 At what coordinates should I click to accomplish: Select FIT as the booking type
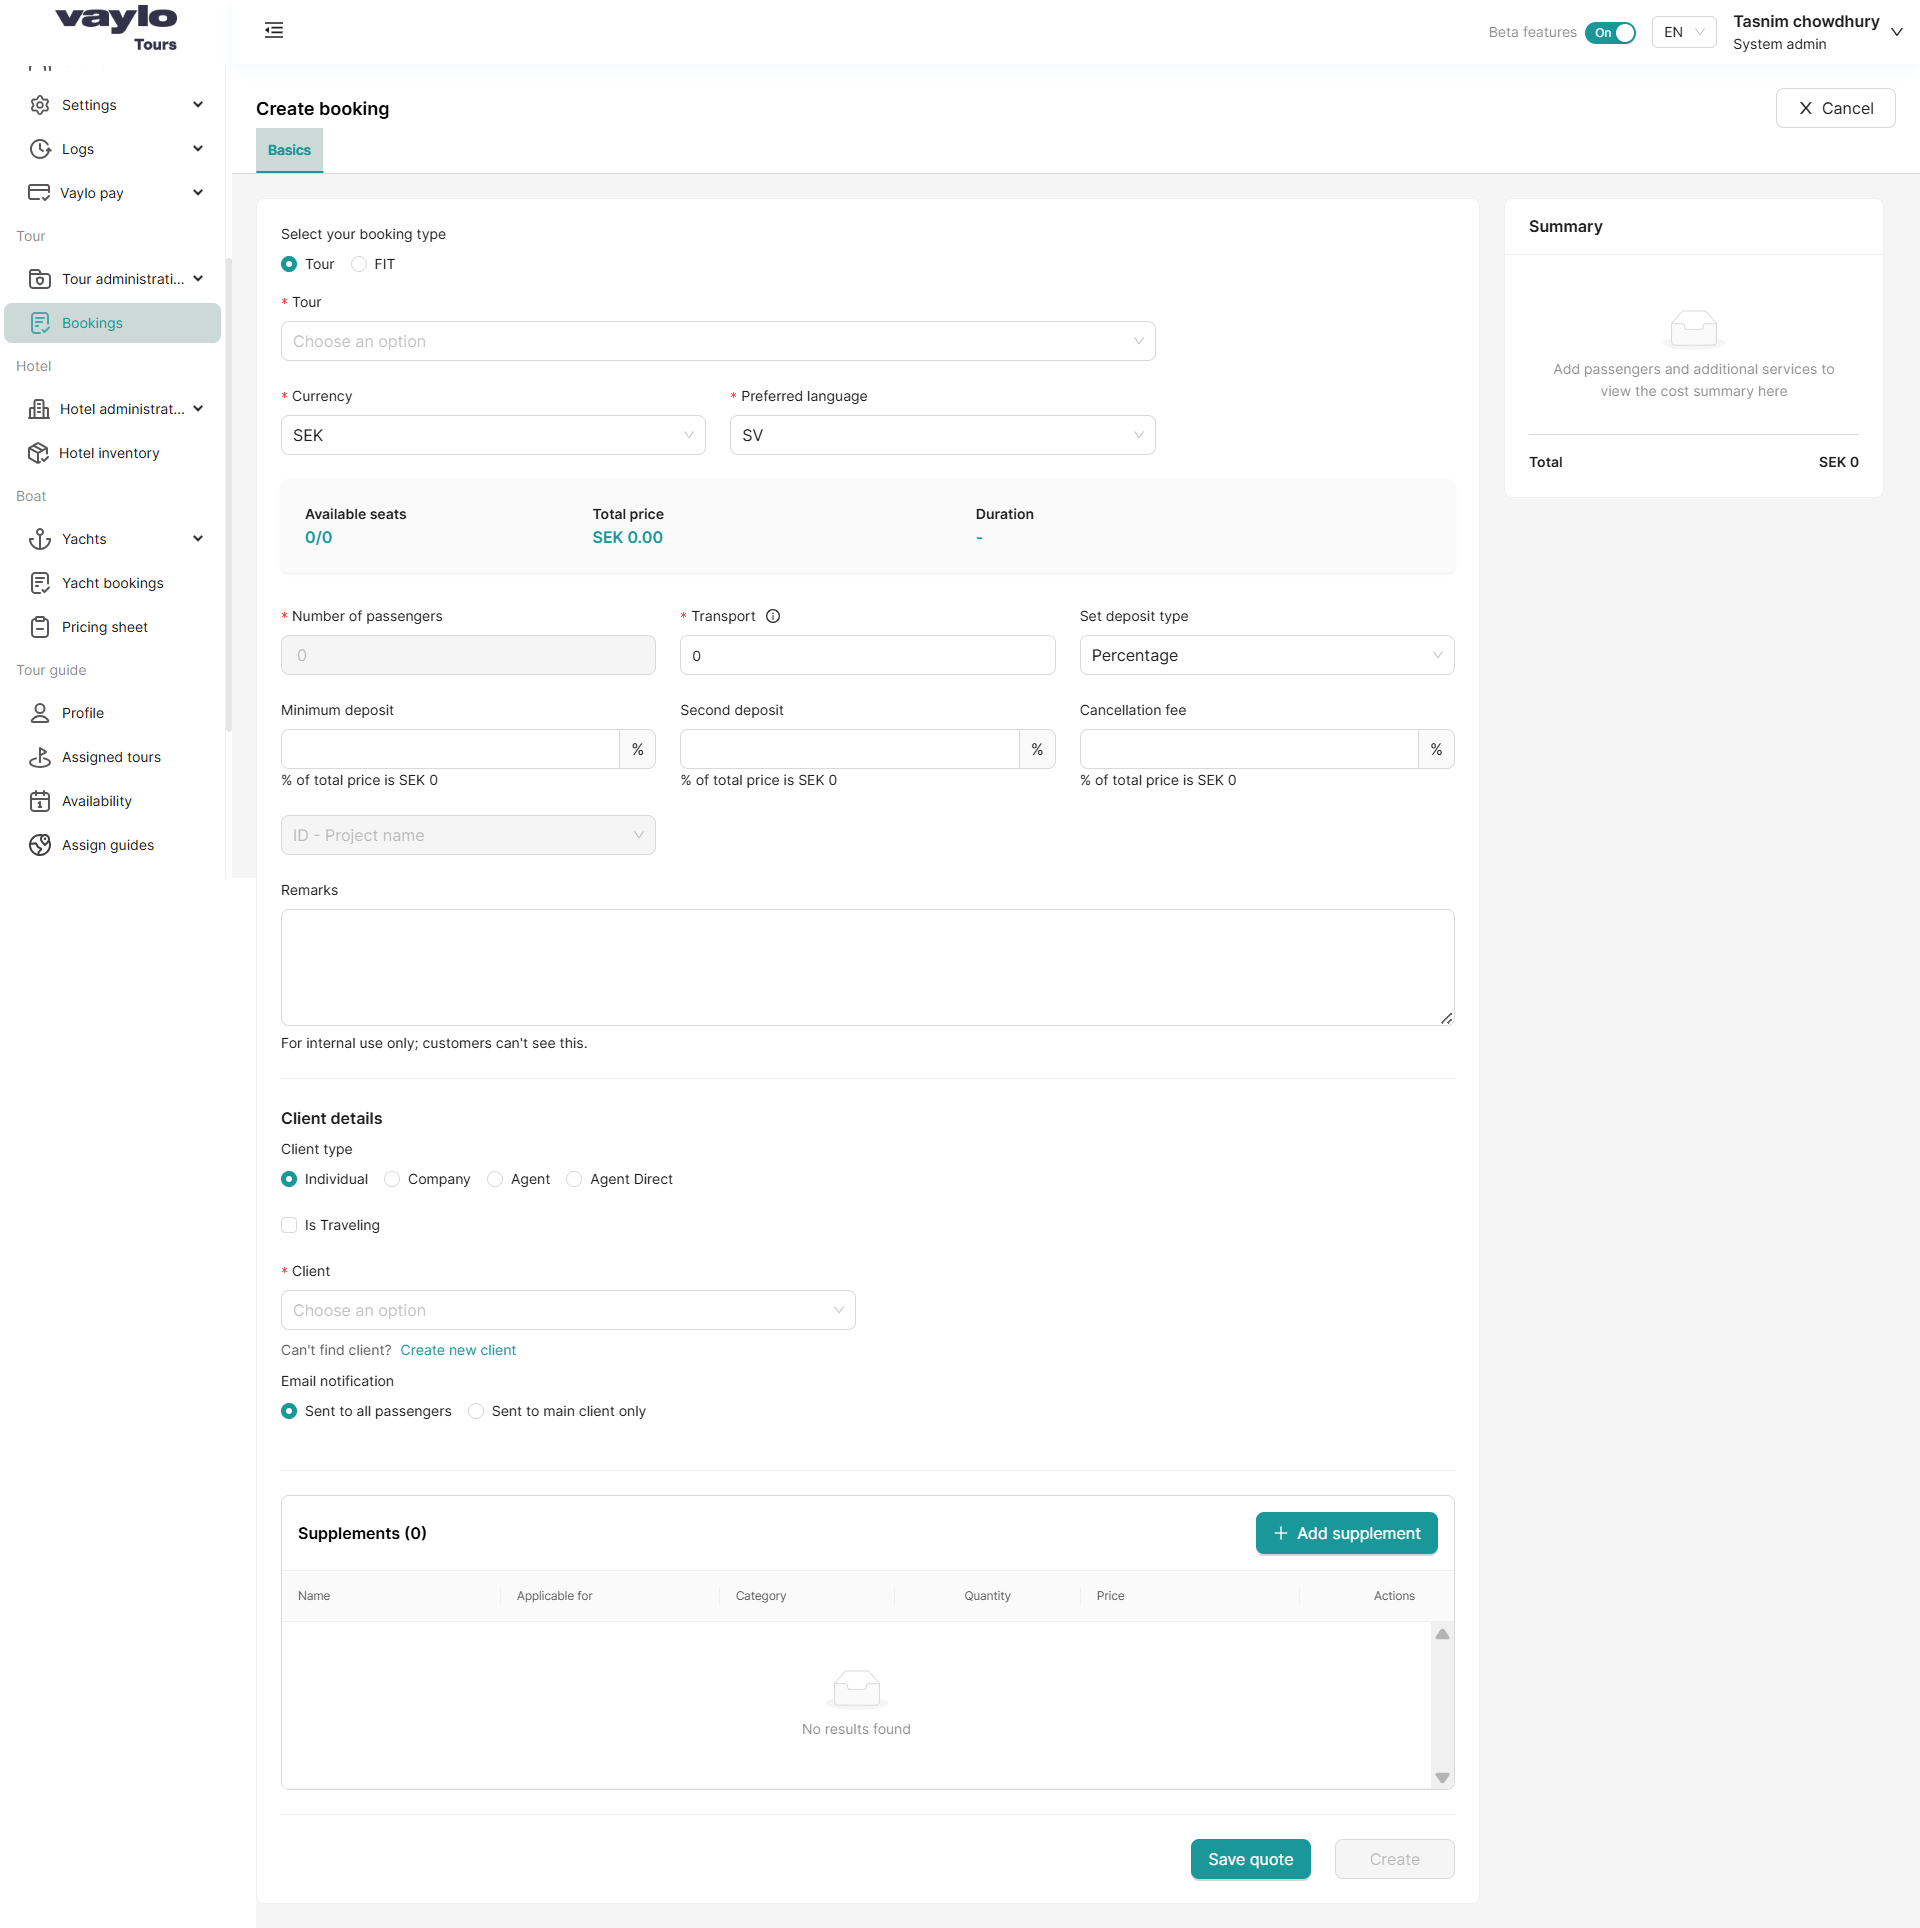pos(360,264)
